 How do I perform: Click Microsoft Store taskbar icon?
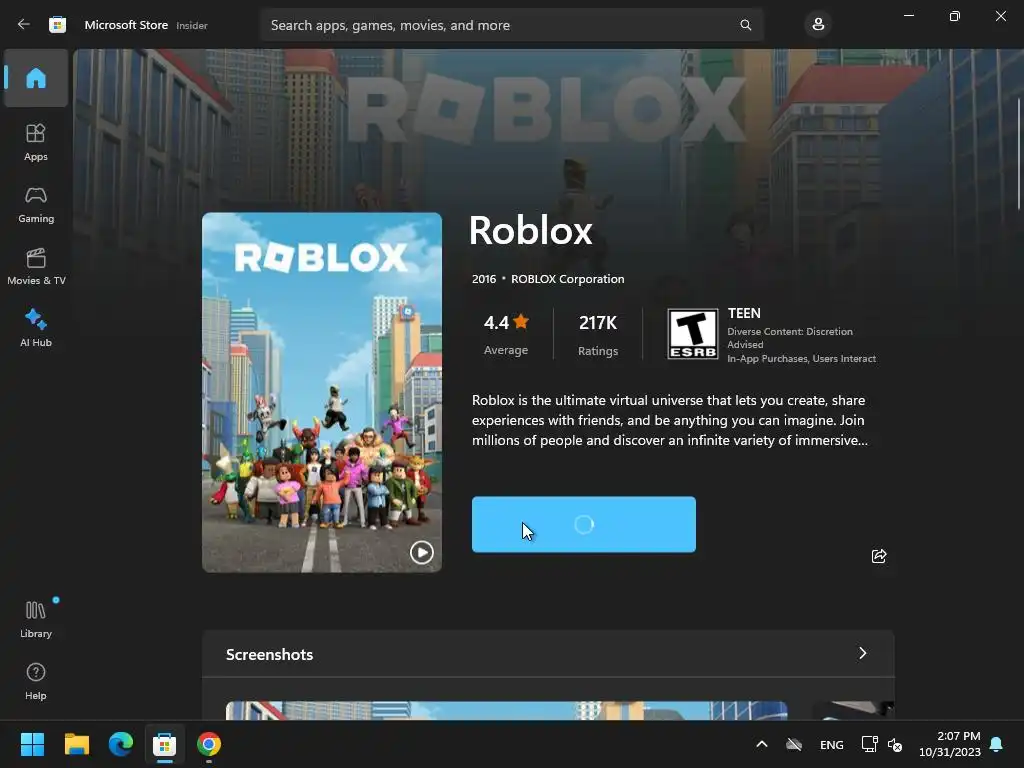point(165,744)
